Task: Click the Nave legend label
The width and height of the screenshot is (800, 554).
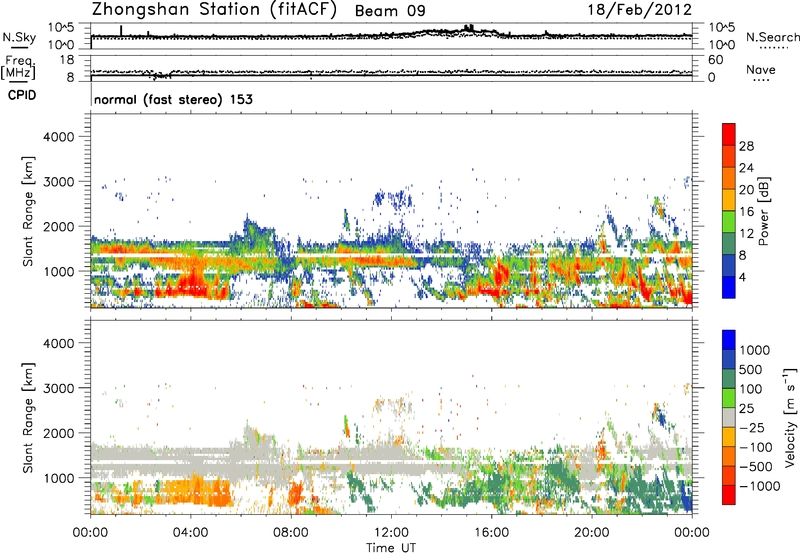Action: 761,70
